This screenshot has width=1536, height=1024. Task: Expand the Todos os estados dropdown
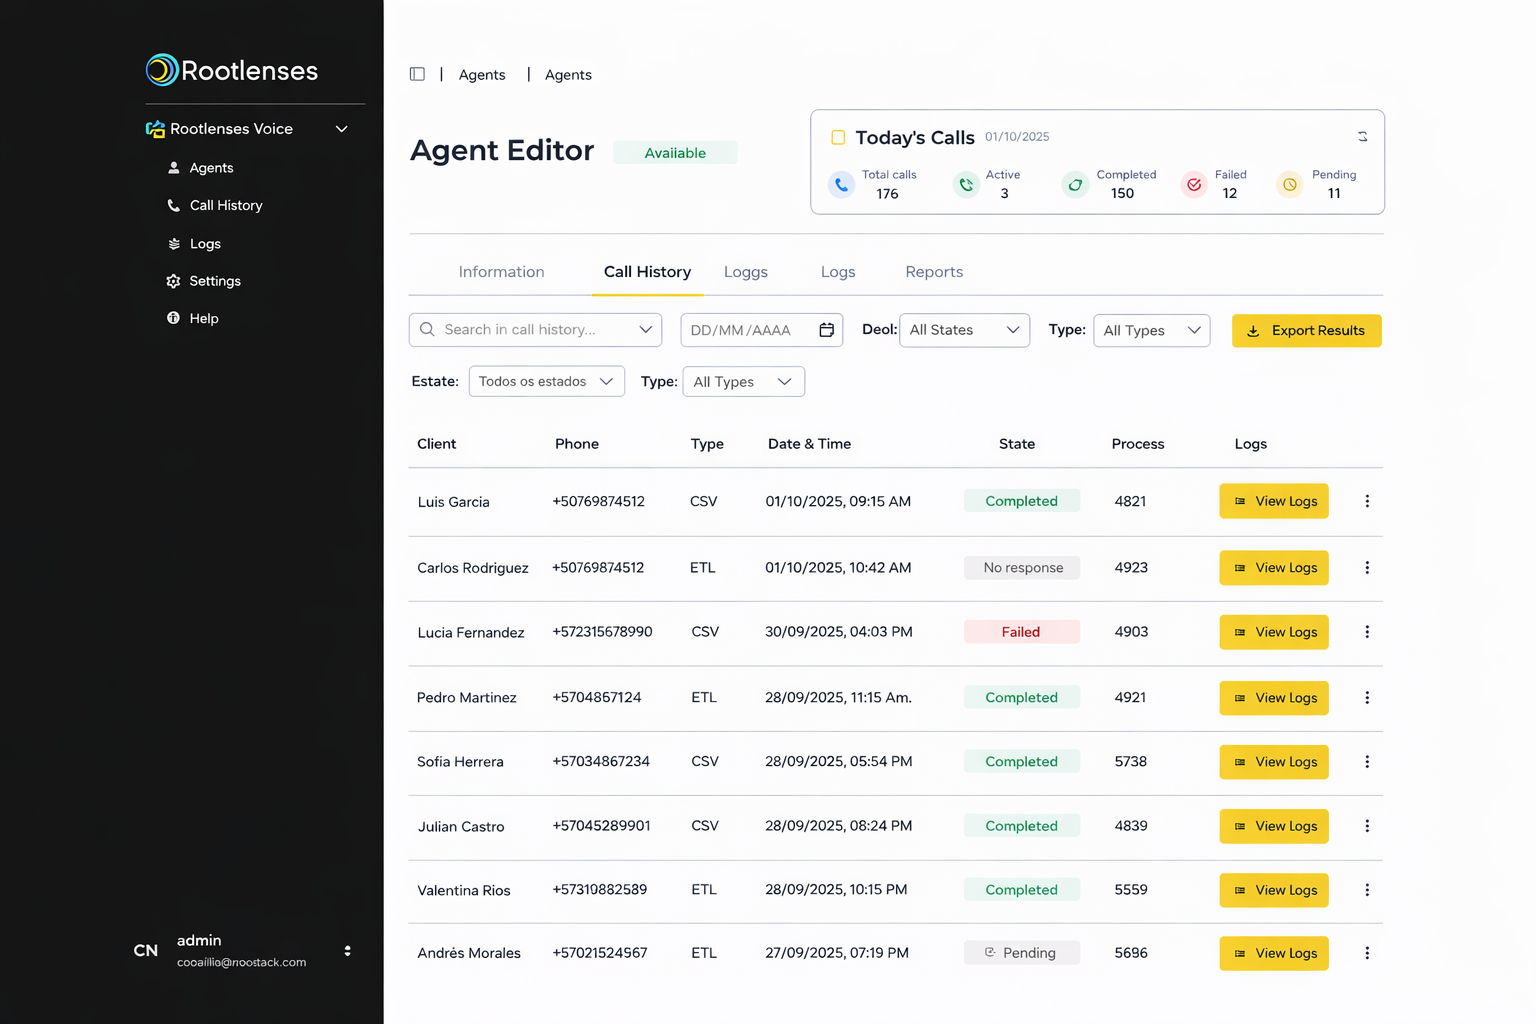[x=546, y=381]
